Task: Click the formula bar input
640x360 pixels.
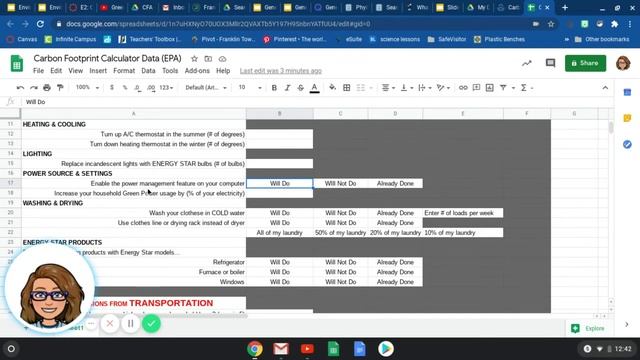Action: 318,102
